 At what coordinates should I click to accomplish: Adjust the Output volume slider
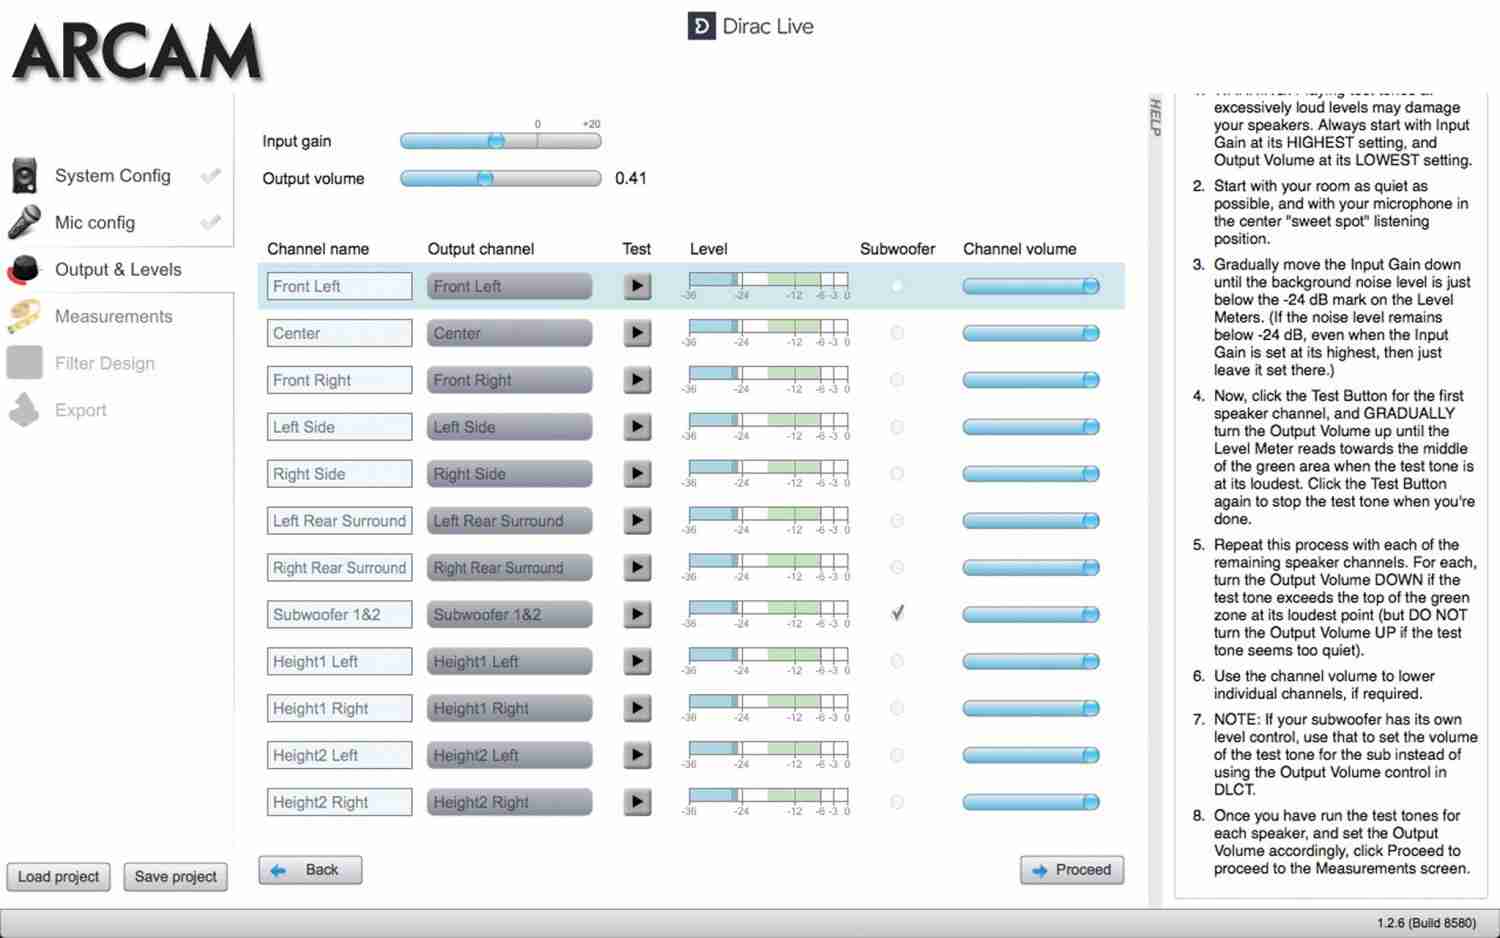tap(500, 178)
